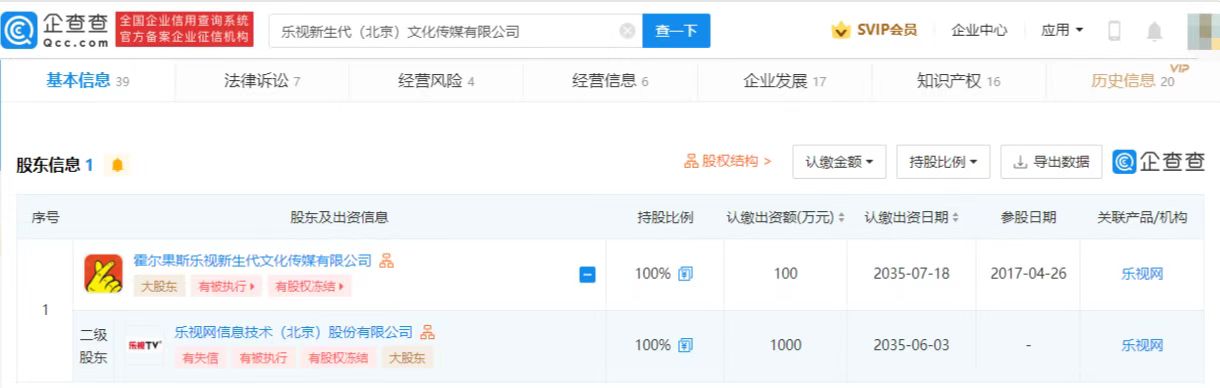Click the 霍尔果斯乐视新生代 company logo

point(103,274)
